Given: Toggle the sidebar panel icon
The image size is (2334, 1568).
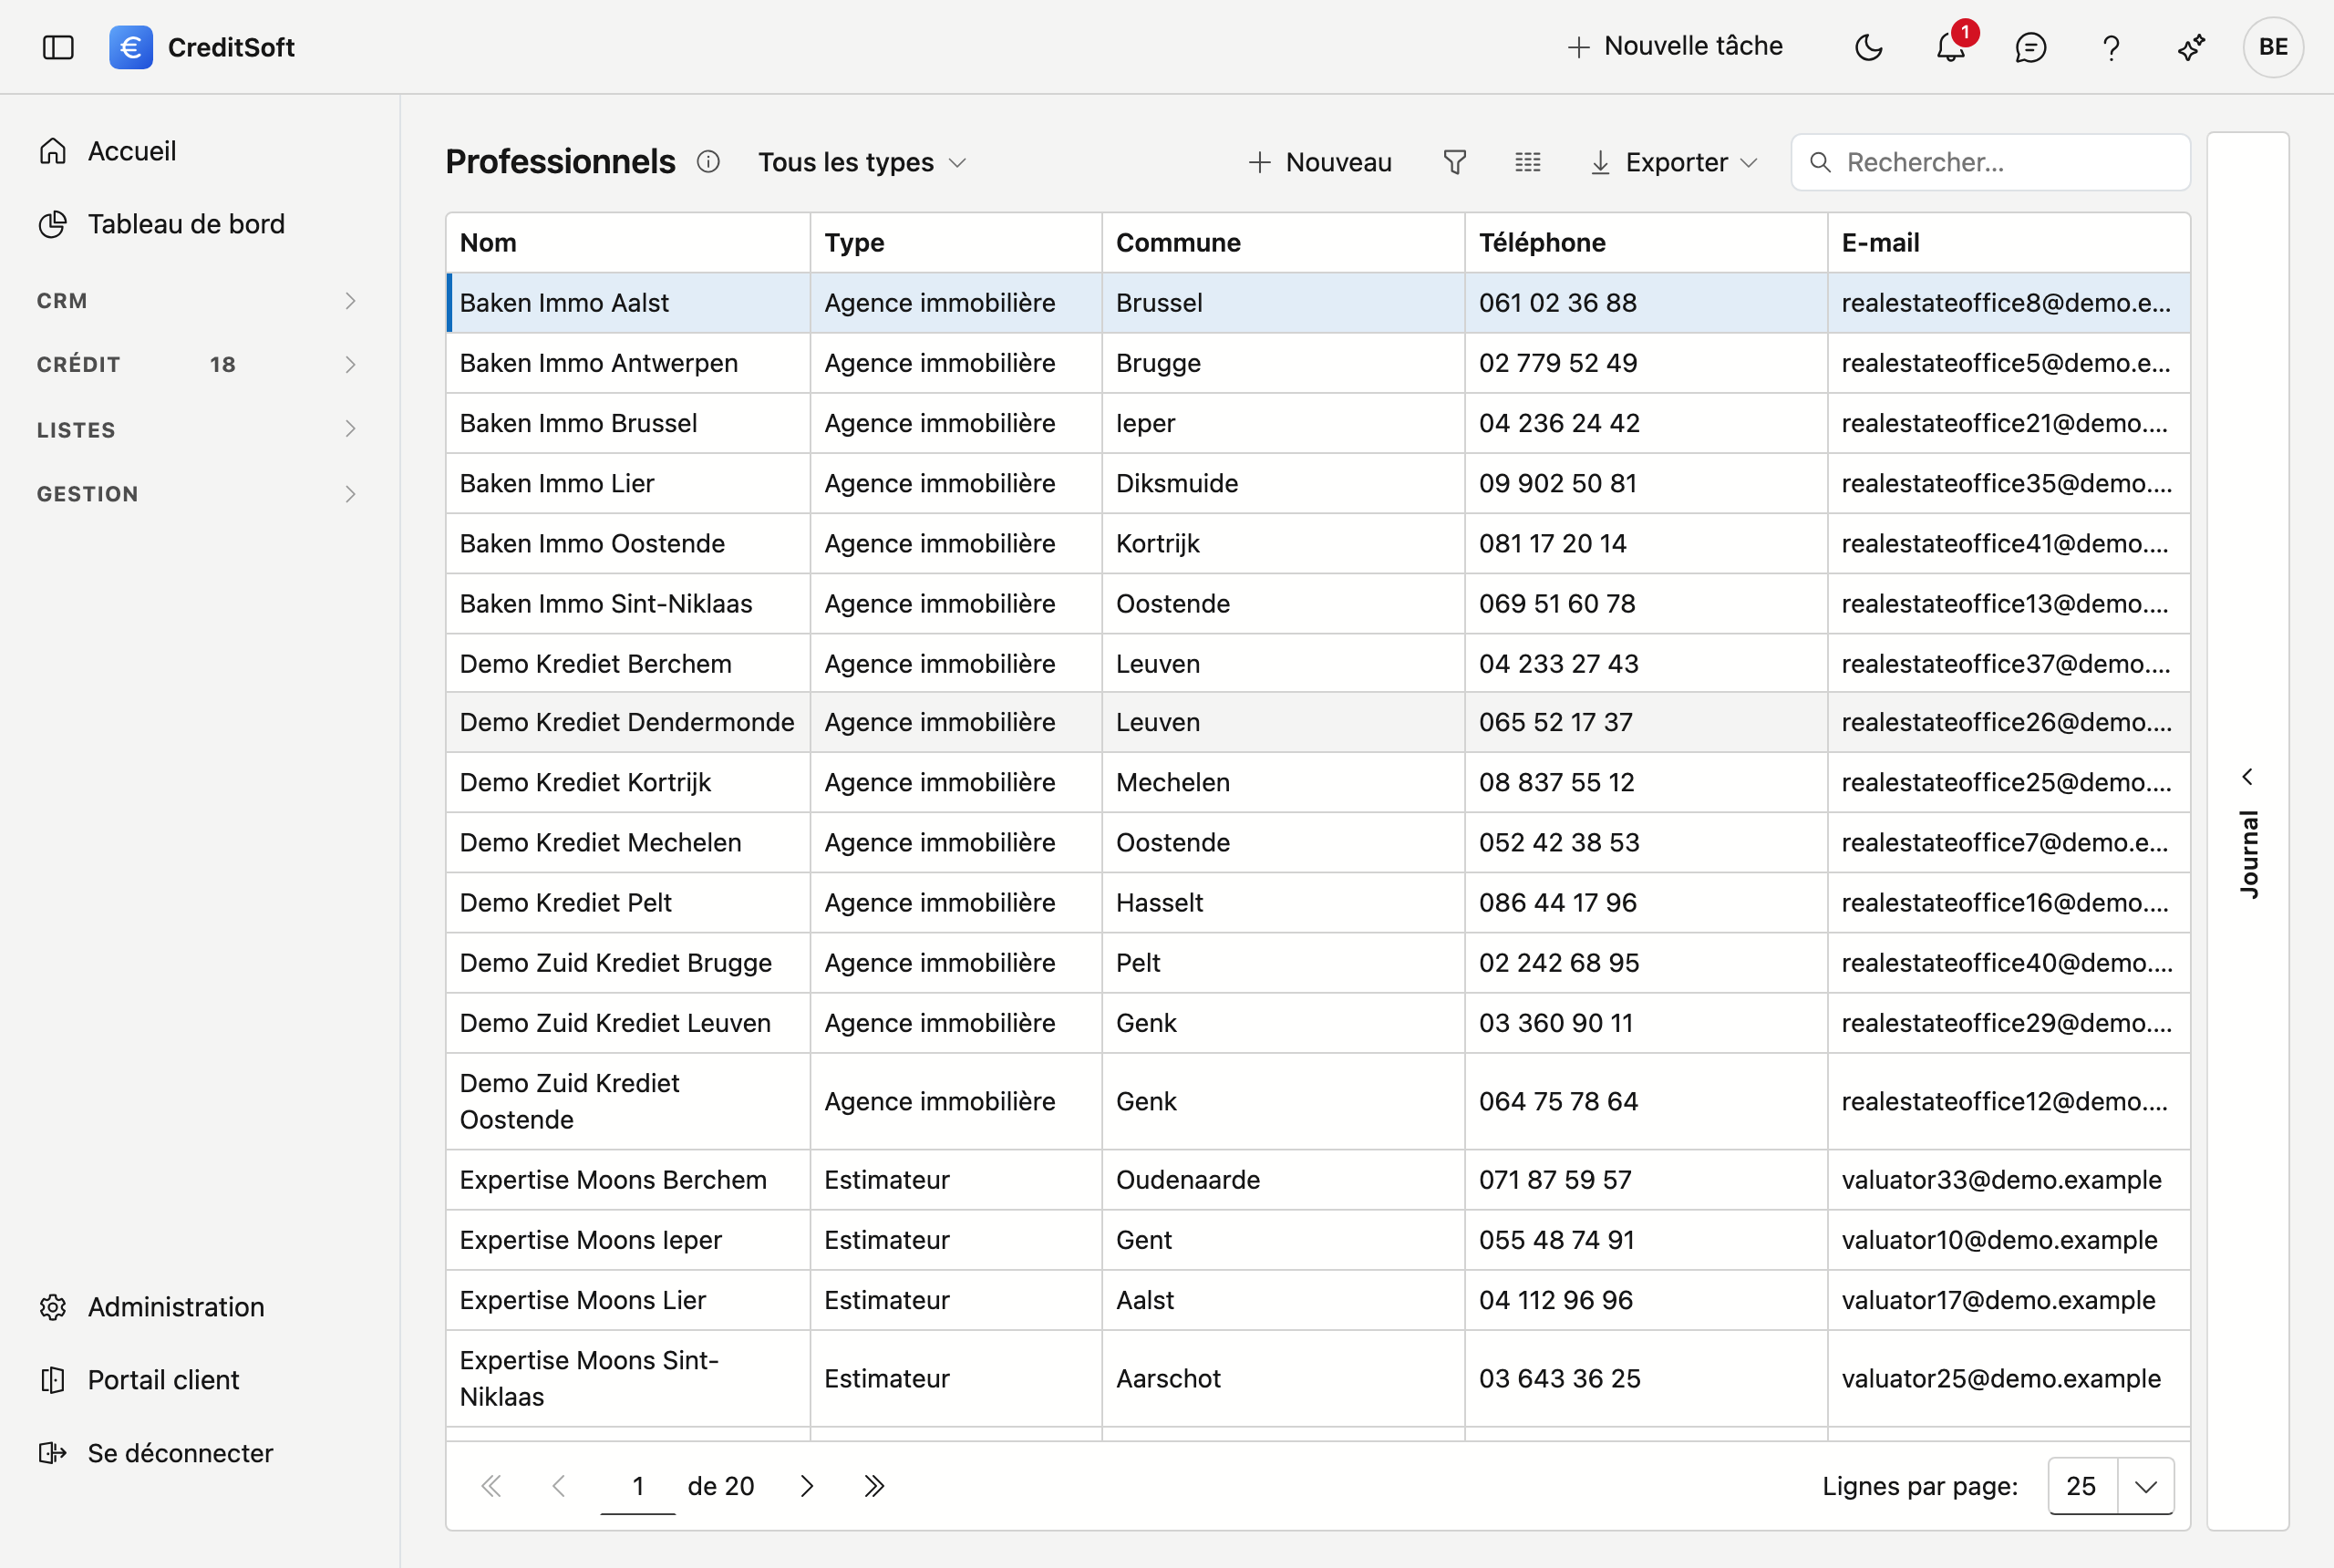Looking at the screenshot, I should [x=58, y=47].
